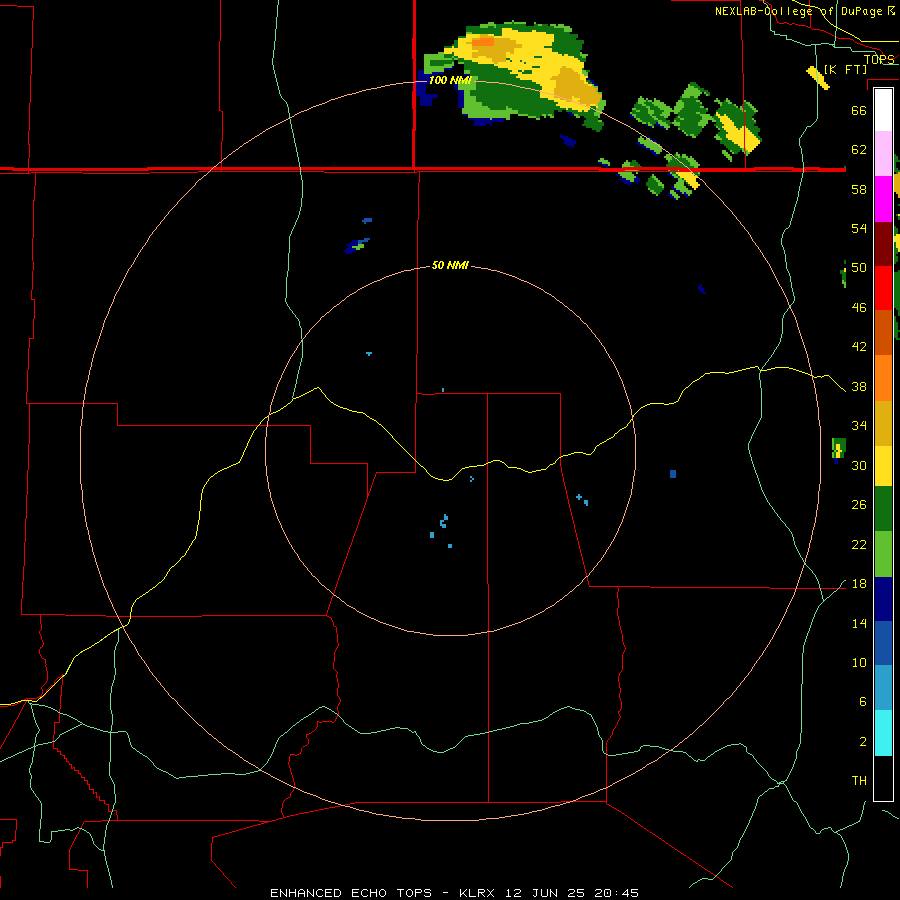Image resolution: width=900 pixels, height=900 pixels.
Task: Click the [K FT] units label
Action: click(845, 69)
